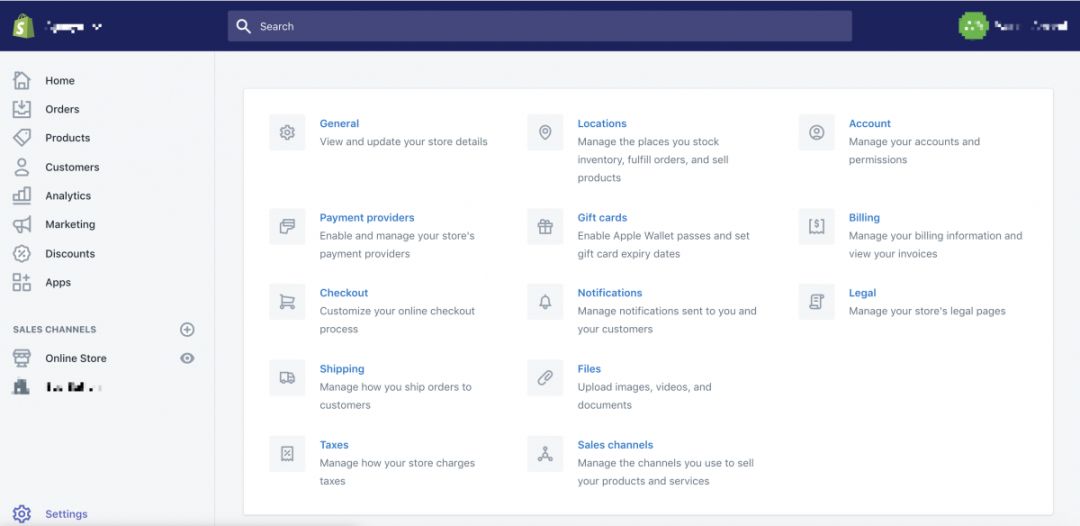
Task: Add a sales channel with plus button
Action: click(x=187, y=329)
